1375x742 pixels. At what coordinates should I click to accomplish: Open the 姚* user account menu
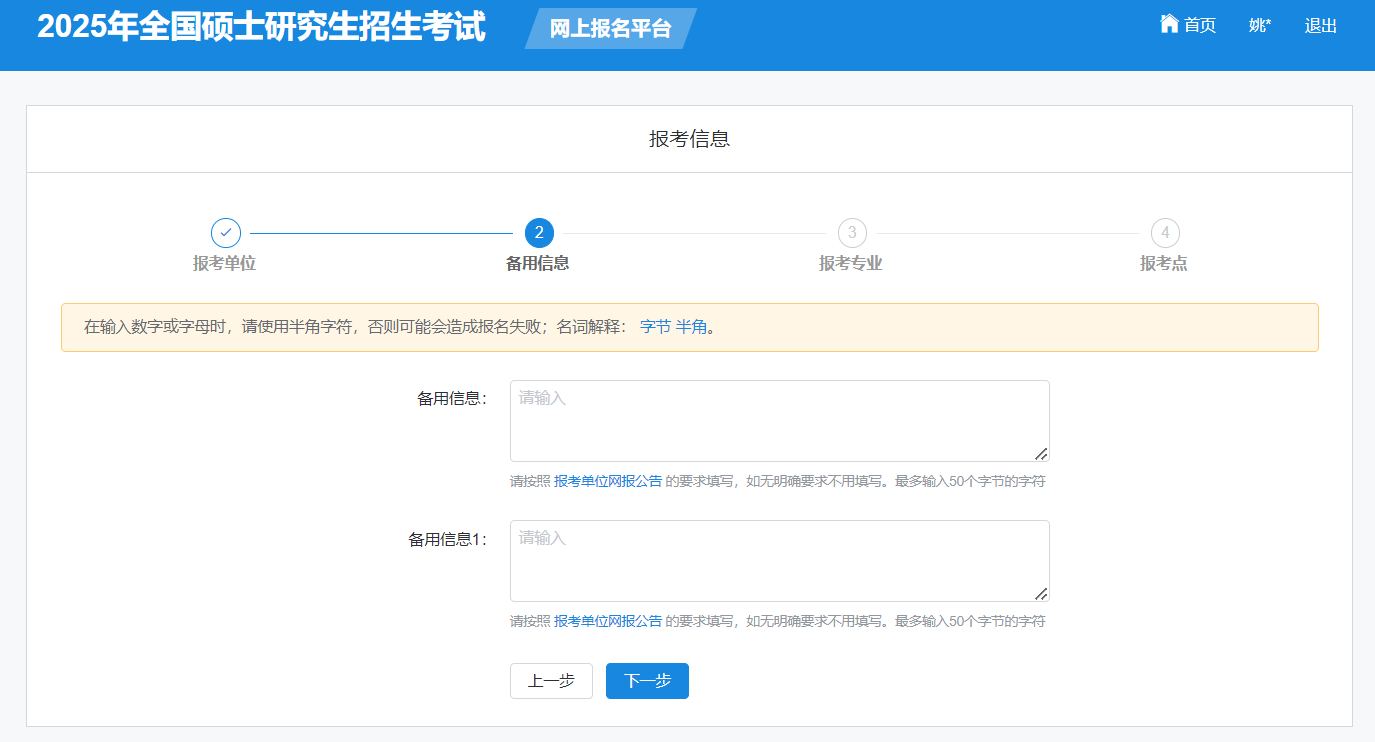(x=1259, y=26)
